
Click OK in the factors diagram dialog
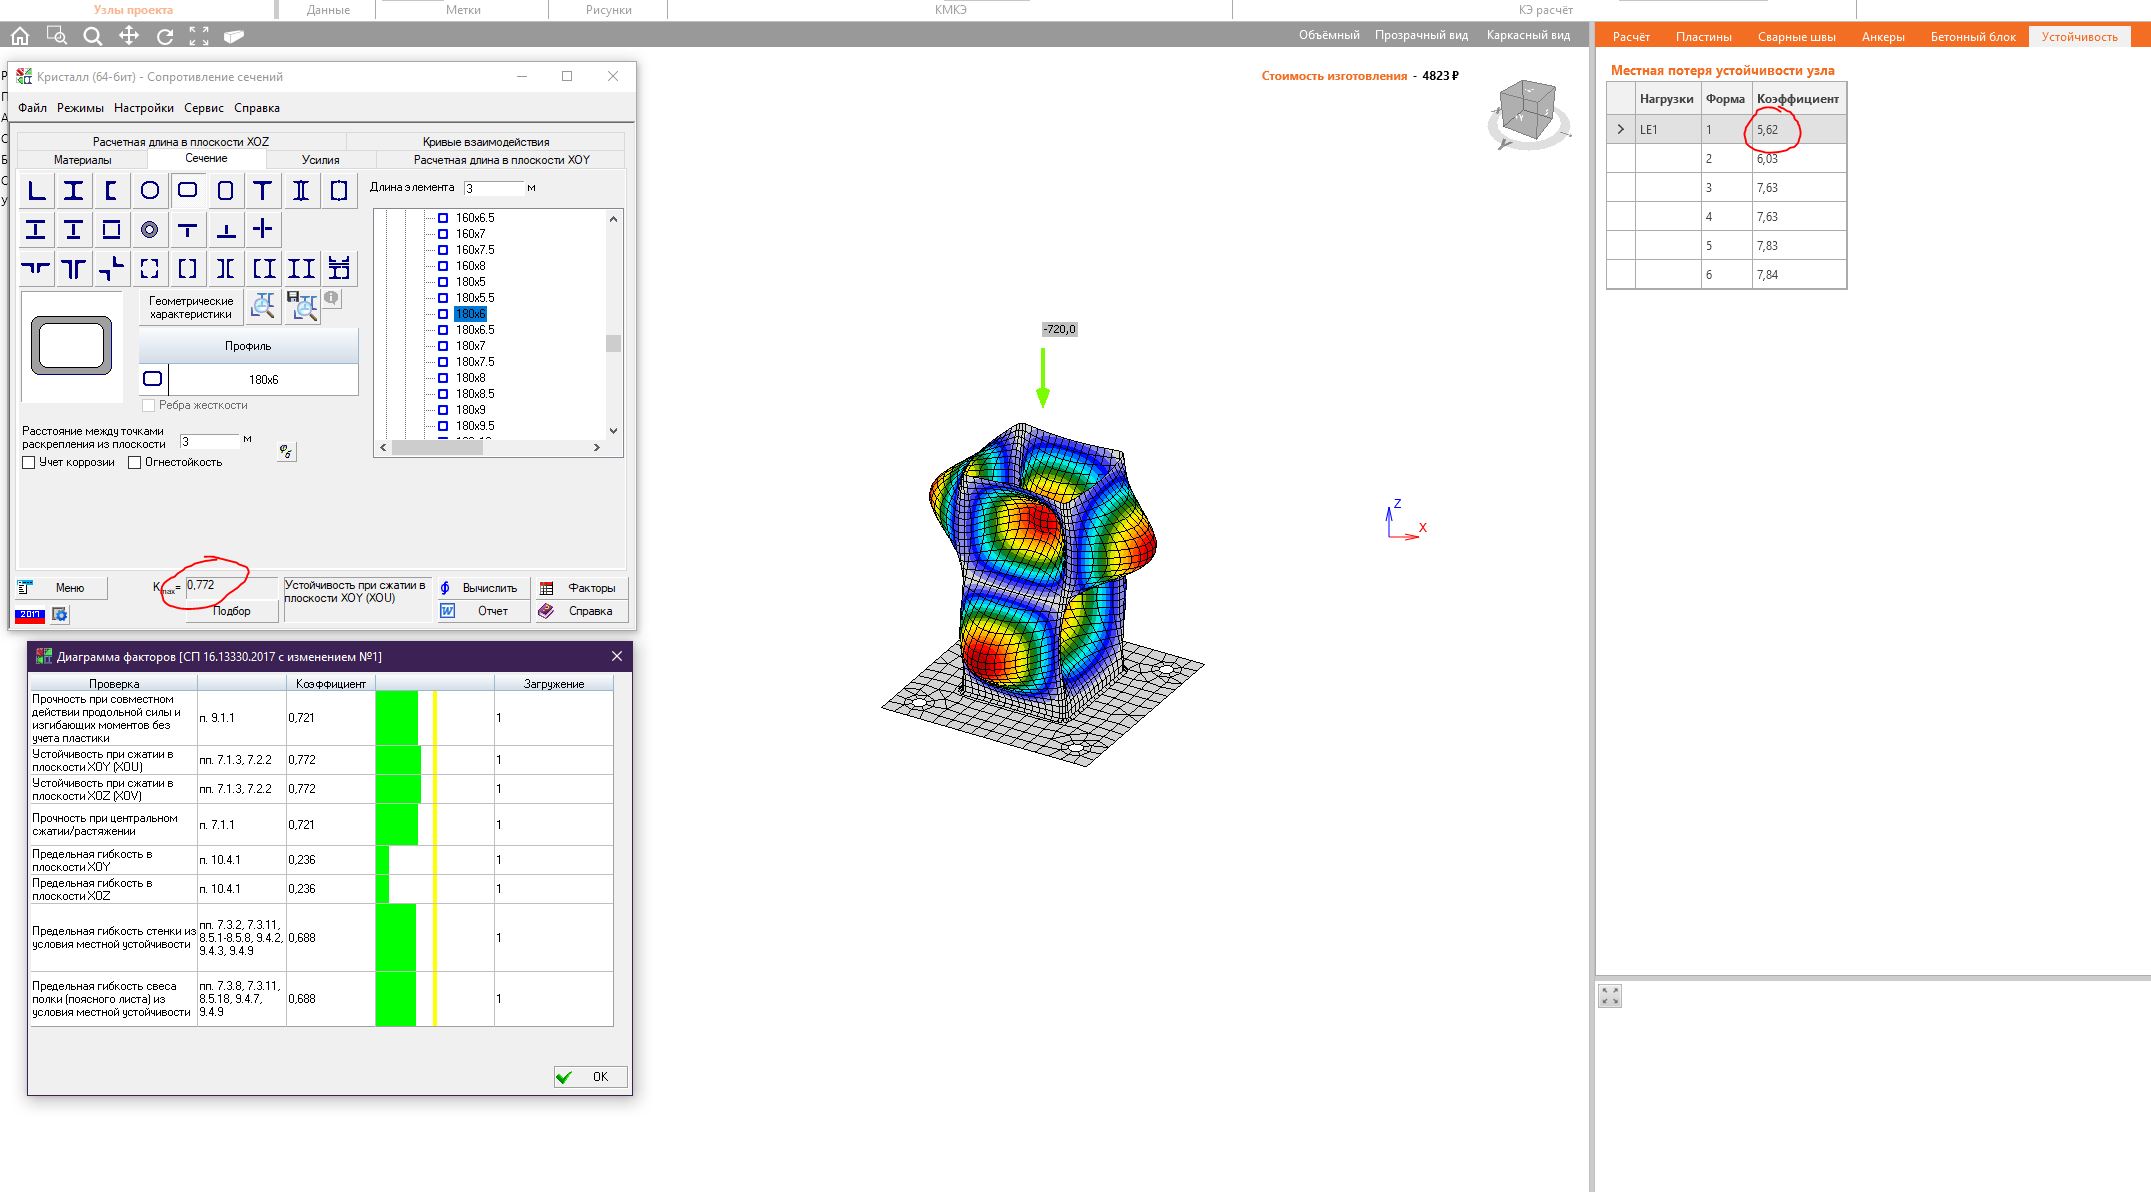[590, 1077]
